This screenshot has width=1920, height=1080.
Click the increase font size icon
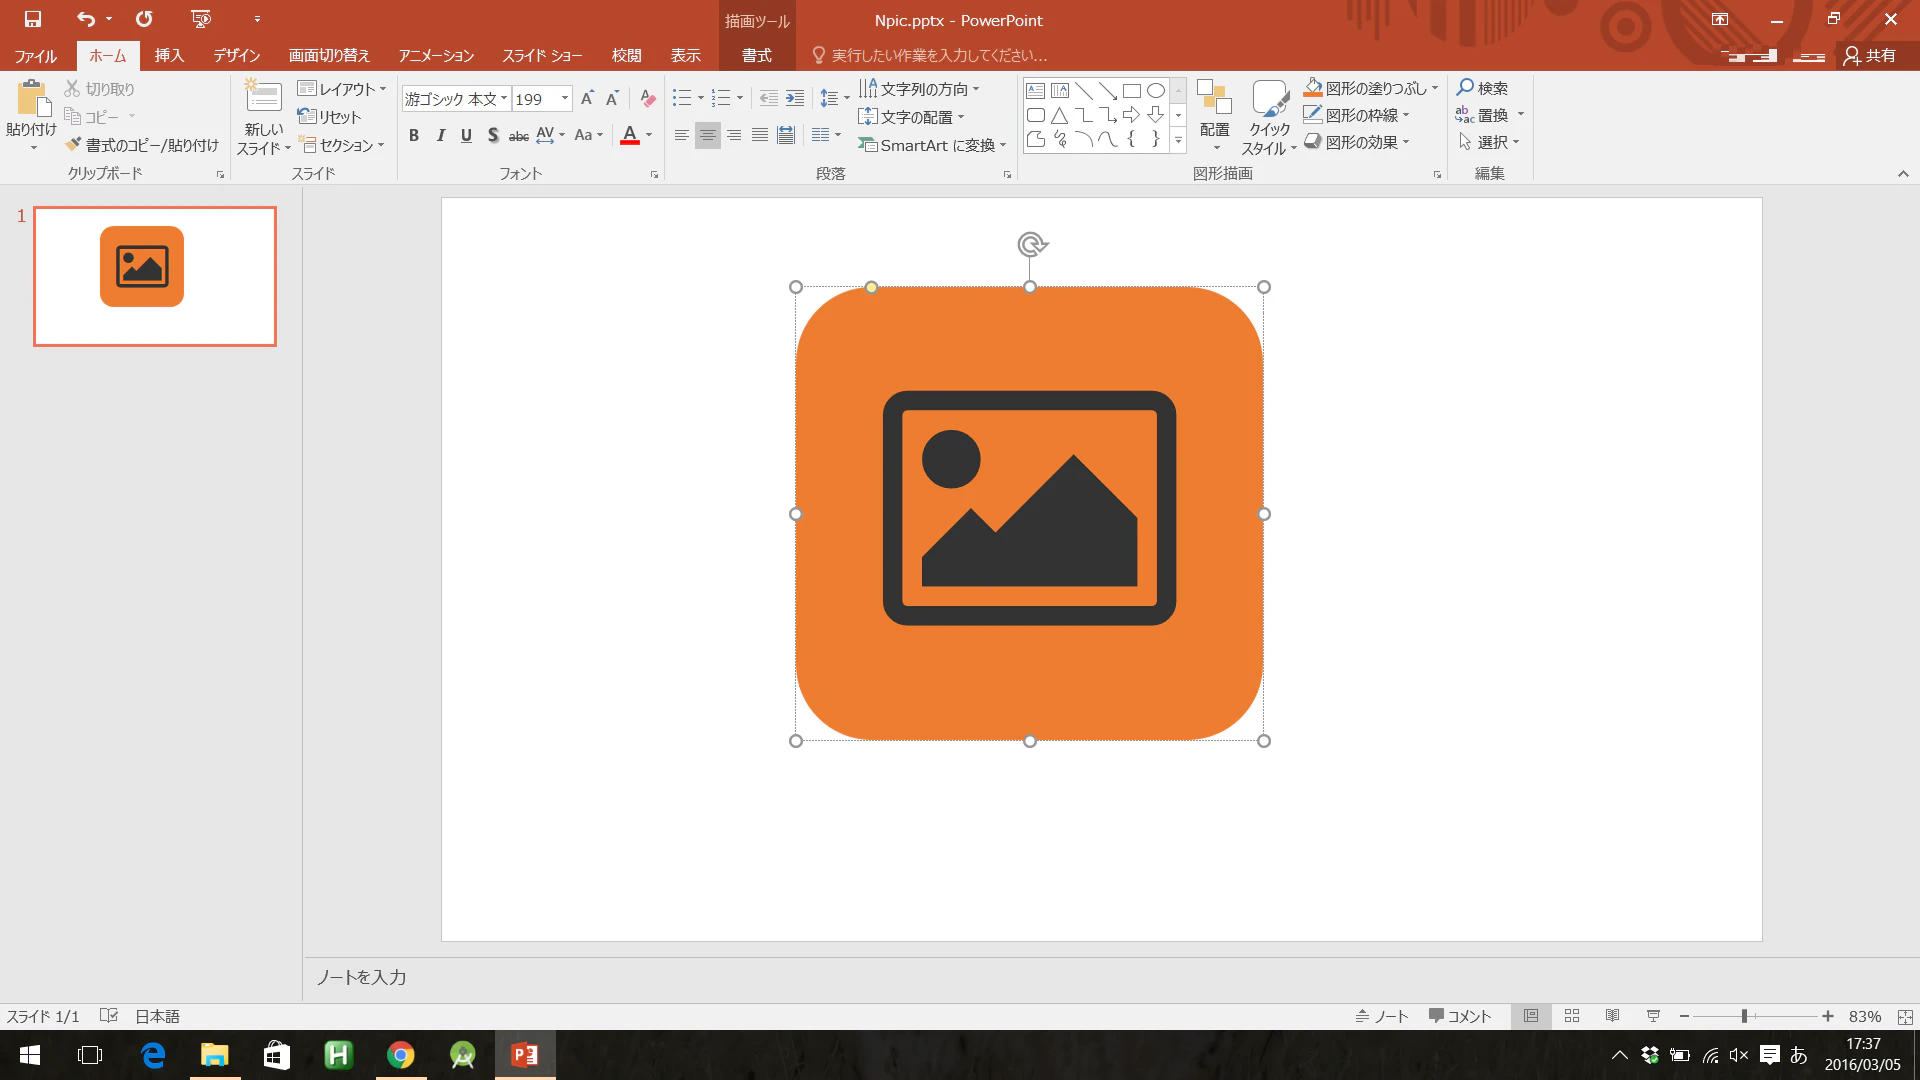tap(587, 98)
